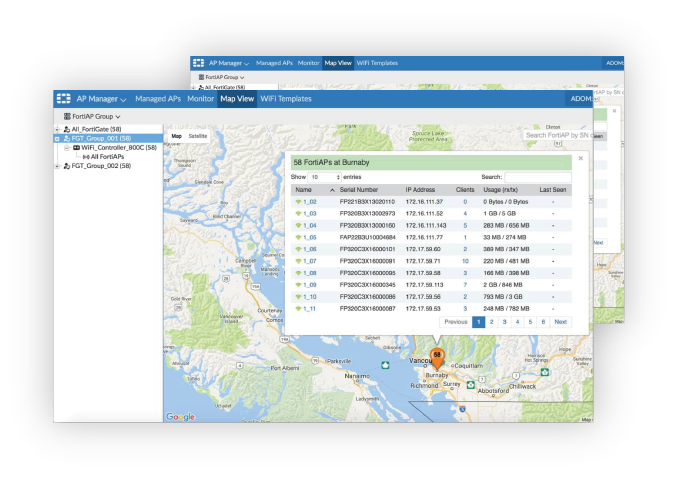
Task: Click WiFi Templates in the back window
Action: coord(377,63)
